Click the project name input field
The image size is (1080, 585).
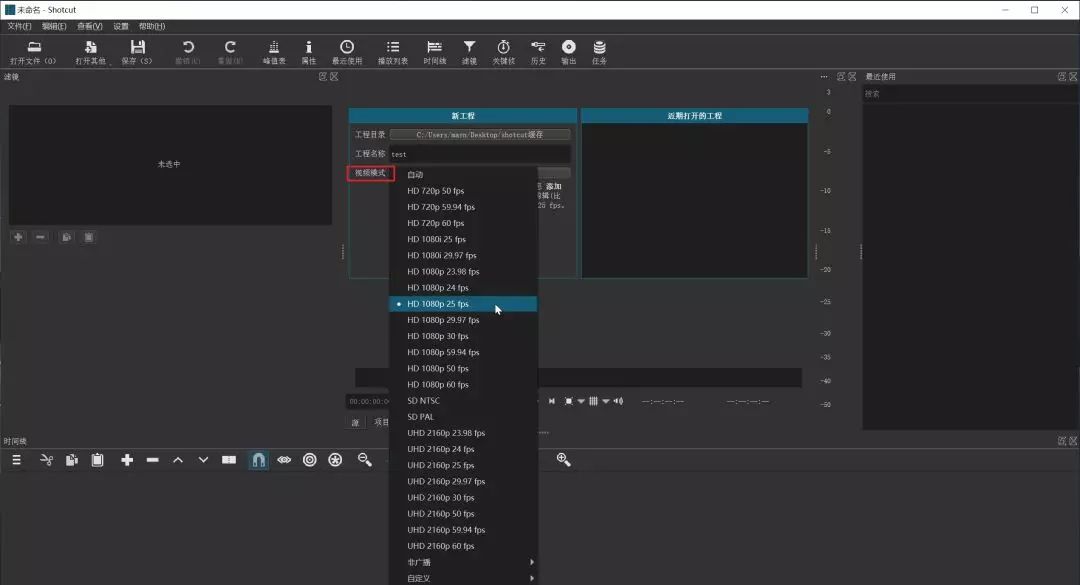click(479, 154)
